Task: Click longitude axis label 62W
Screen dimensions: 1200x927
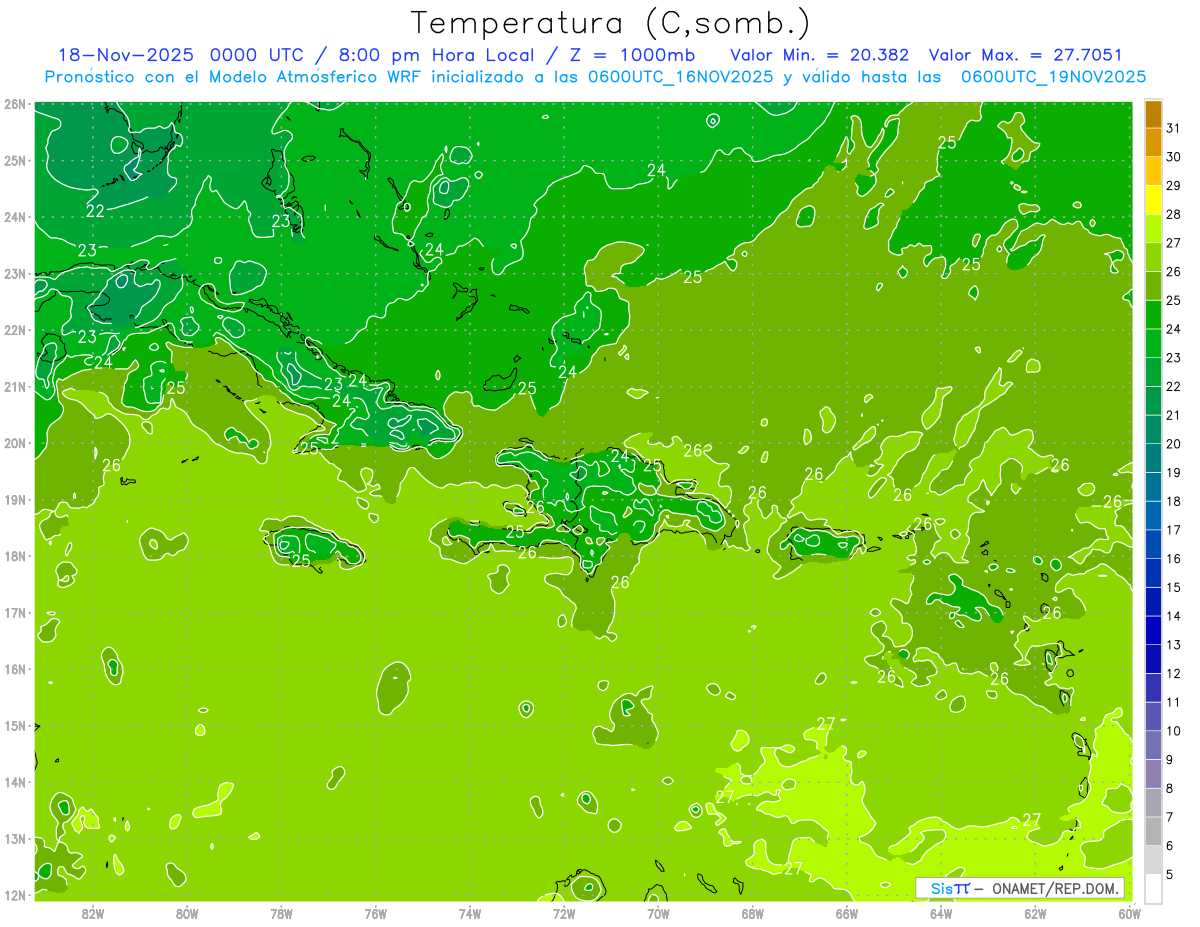Action: pos(1035,913)
